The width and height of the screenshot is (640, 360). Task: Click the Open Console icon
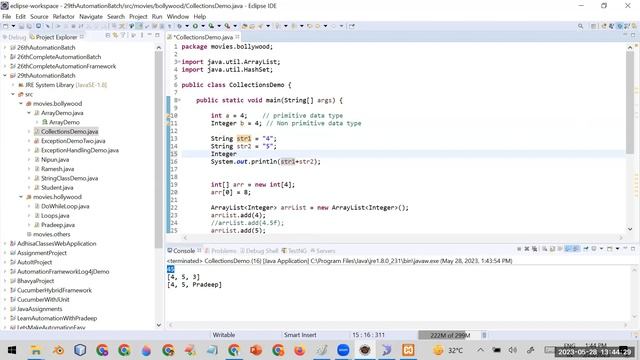point(609,249)
